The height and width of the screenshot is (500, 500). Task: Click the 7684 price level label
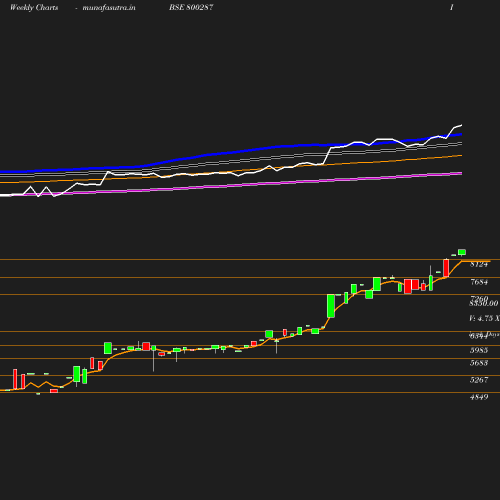[x=479, y=282]
